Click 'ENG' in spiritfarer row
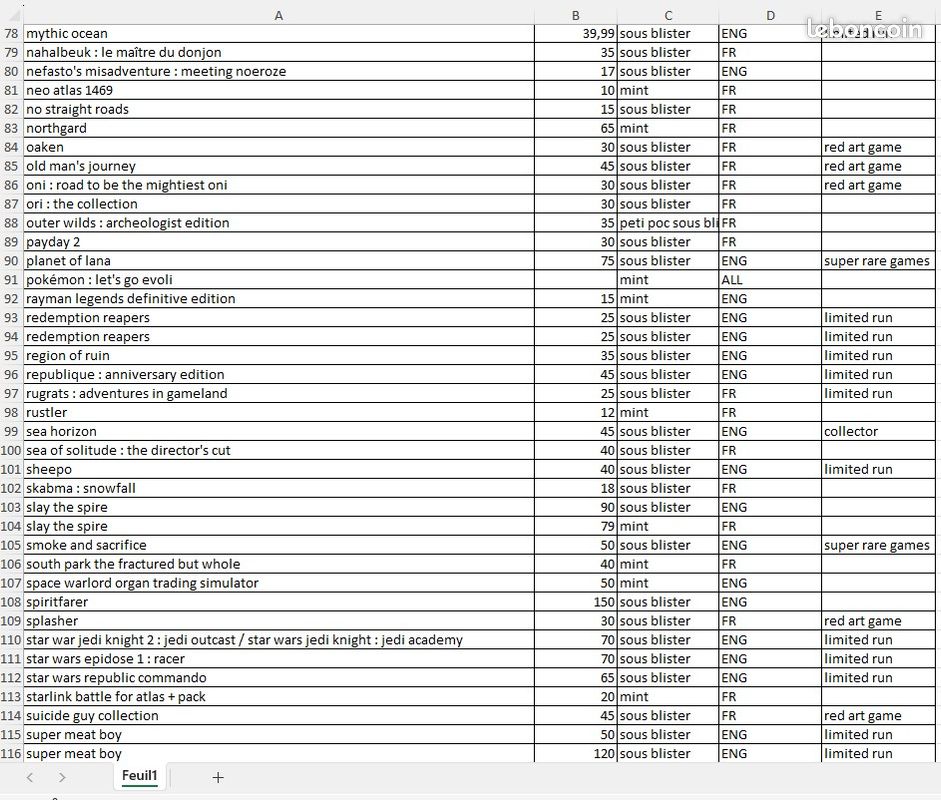Viewport: 941px width, 800px height. (x=770, y=602)
